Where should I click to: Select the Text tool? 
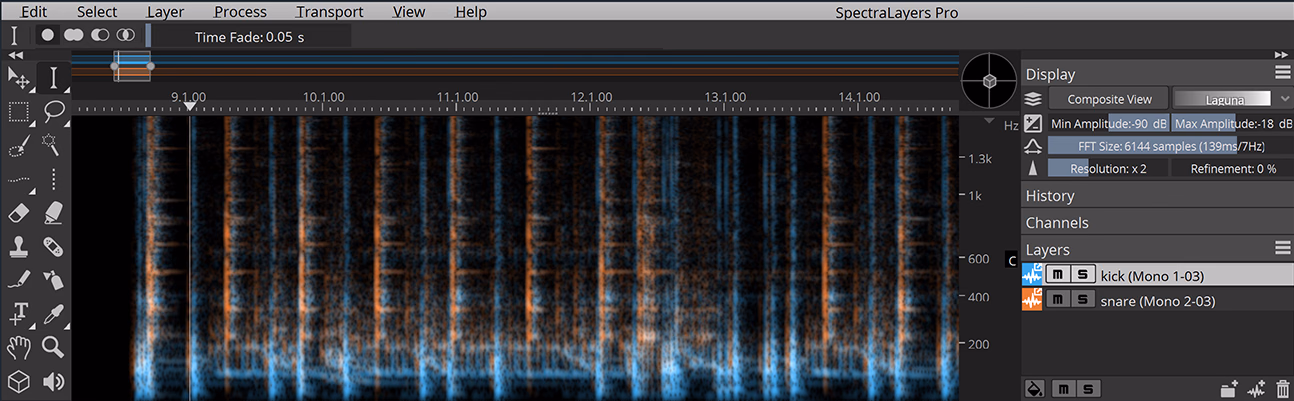click(18, 314)
